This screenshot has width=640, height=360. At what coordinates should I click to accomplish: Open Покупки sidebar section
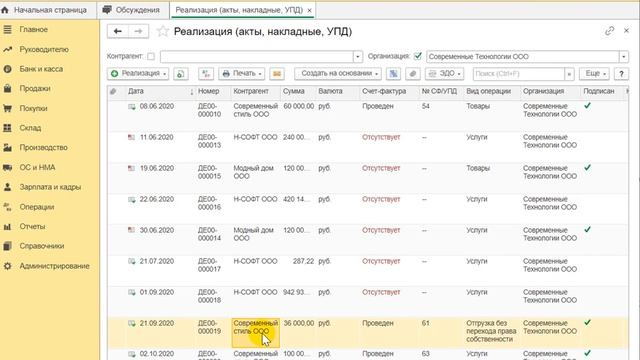point(33,108)
